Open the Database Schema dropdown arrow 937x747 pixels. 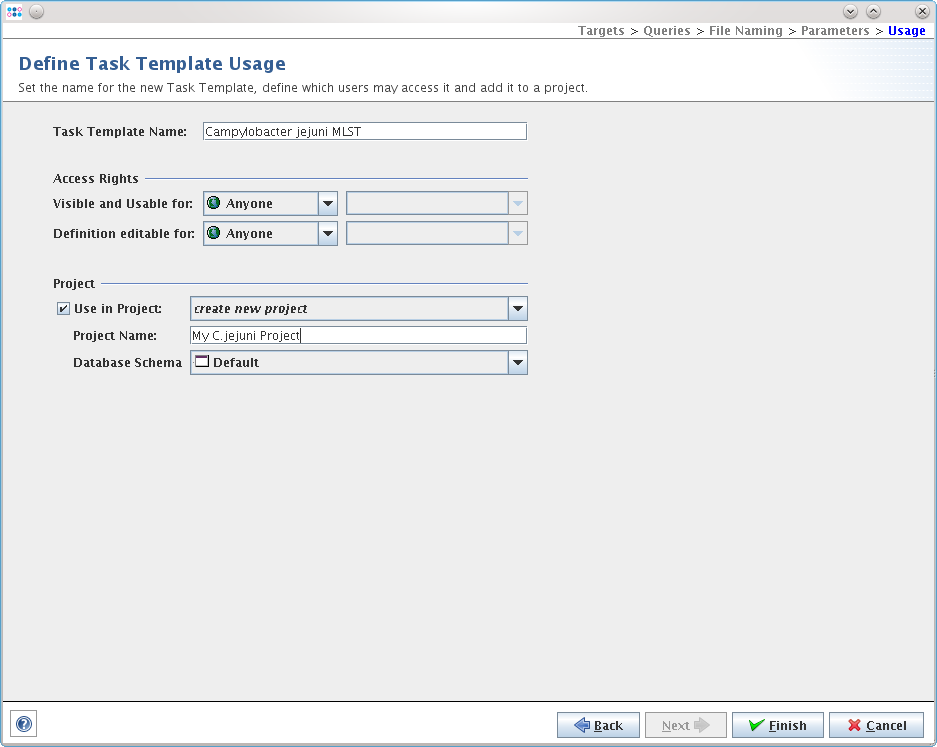(517, 363)
